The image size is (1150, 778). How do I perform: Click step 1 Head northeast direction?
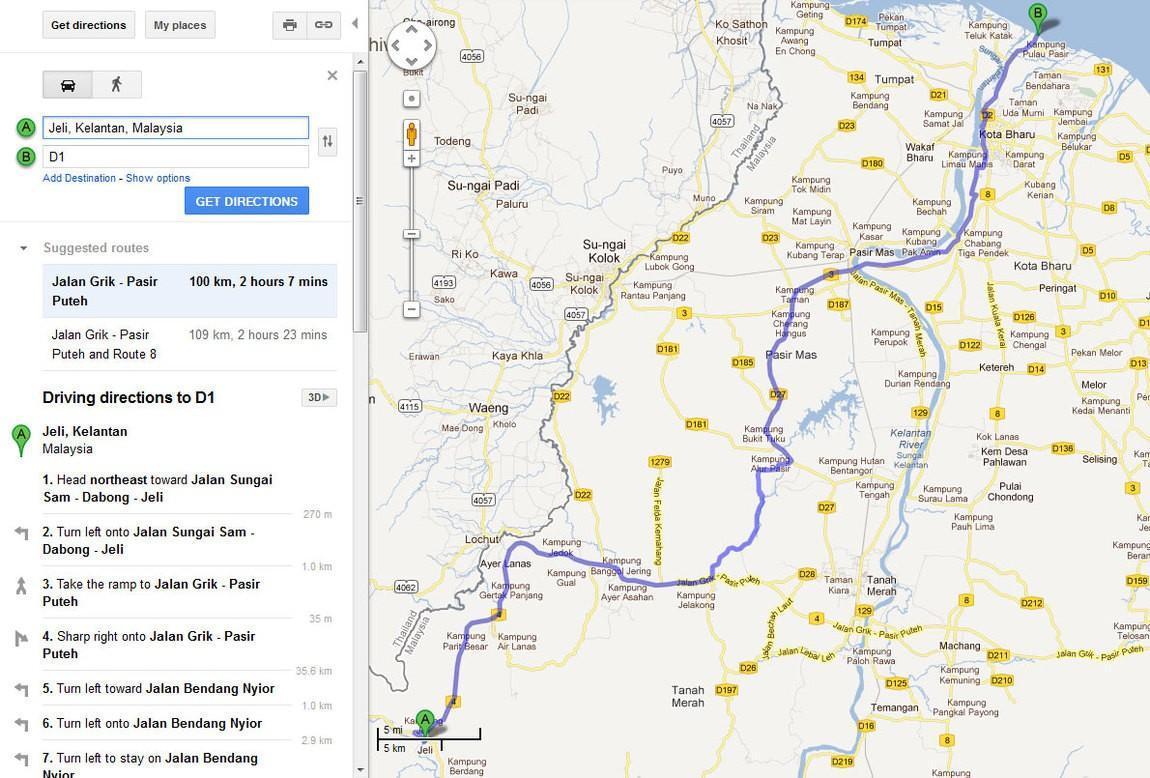coord(158,488)
